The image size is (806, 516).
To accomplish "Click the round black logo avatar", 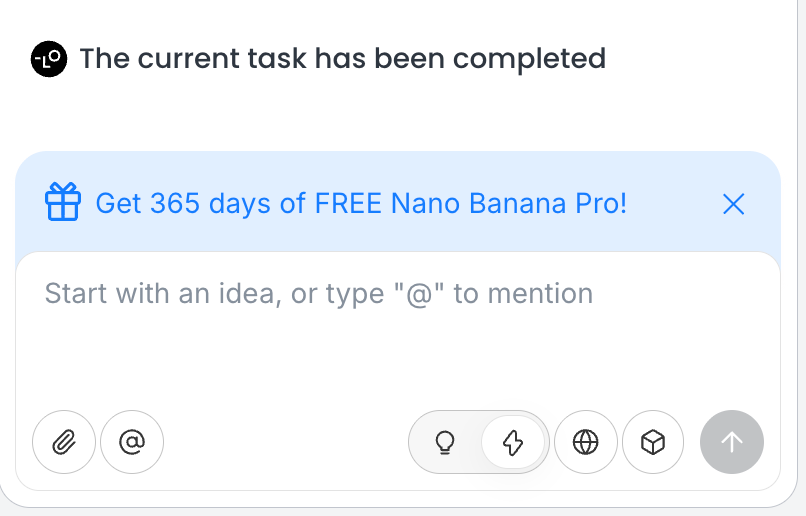I will tap(49, 59).
